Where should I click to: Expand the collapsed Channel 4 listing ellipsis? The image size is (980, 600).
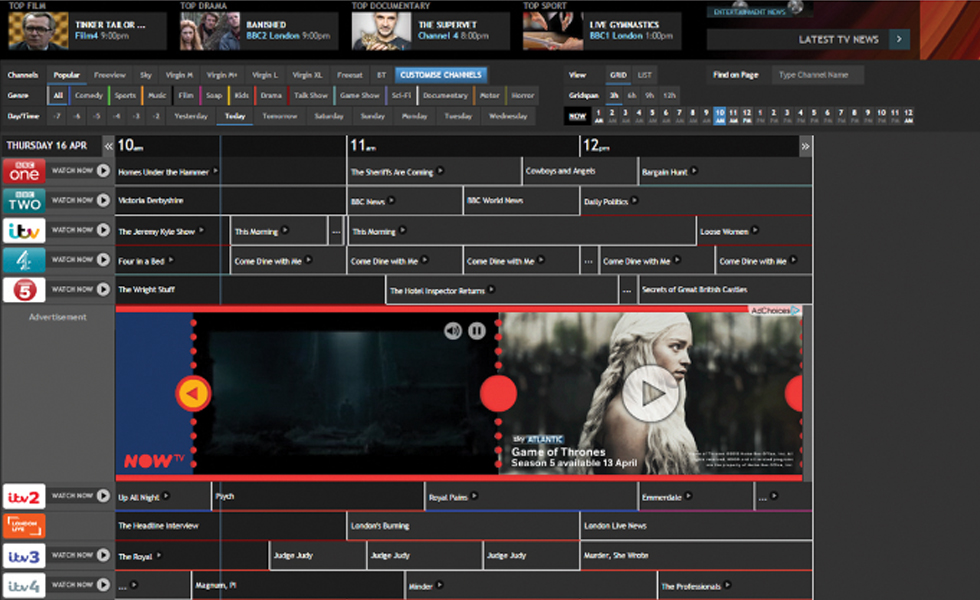point(588,261)
